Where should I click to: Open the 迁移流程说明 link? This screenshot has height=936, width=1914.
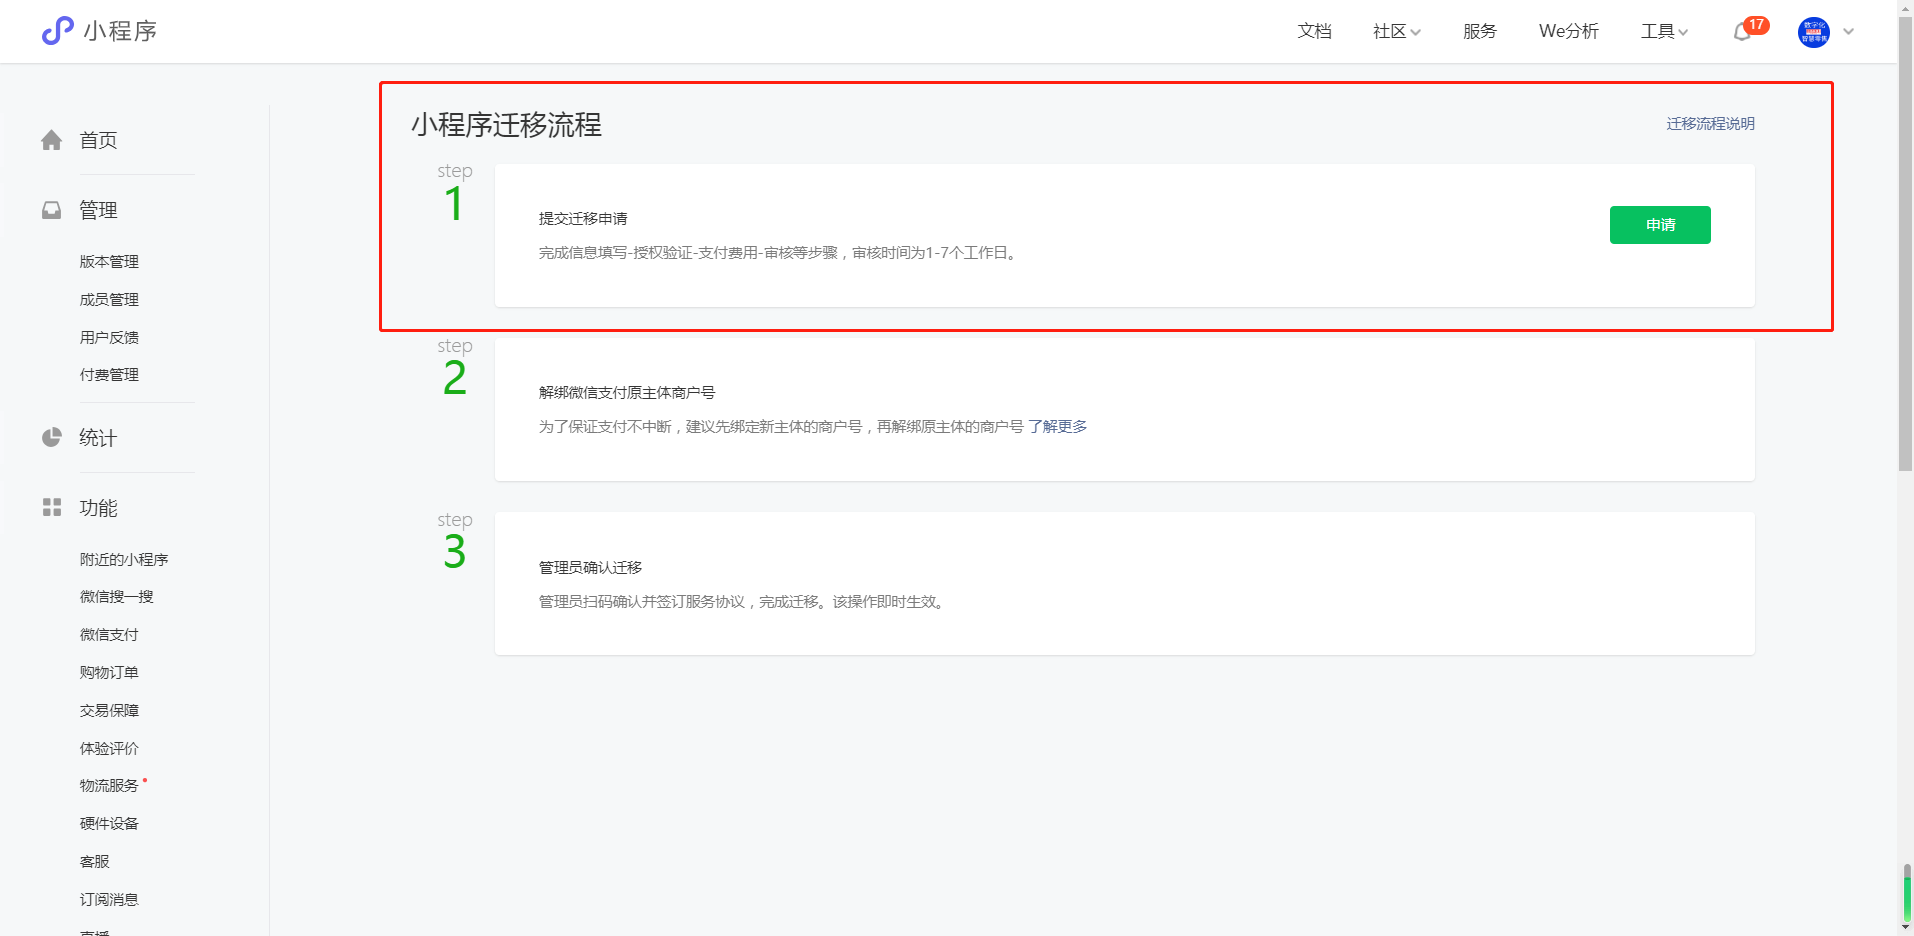(x=1710, y=124)
